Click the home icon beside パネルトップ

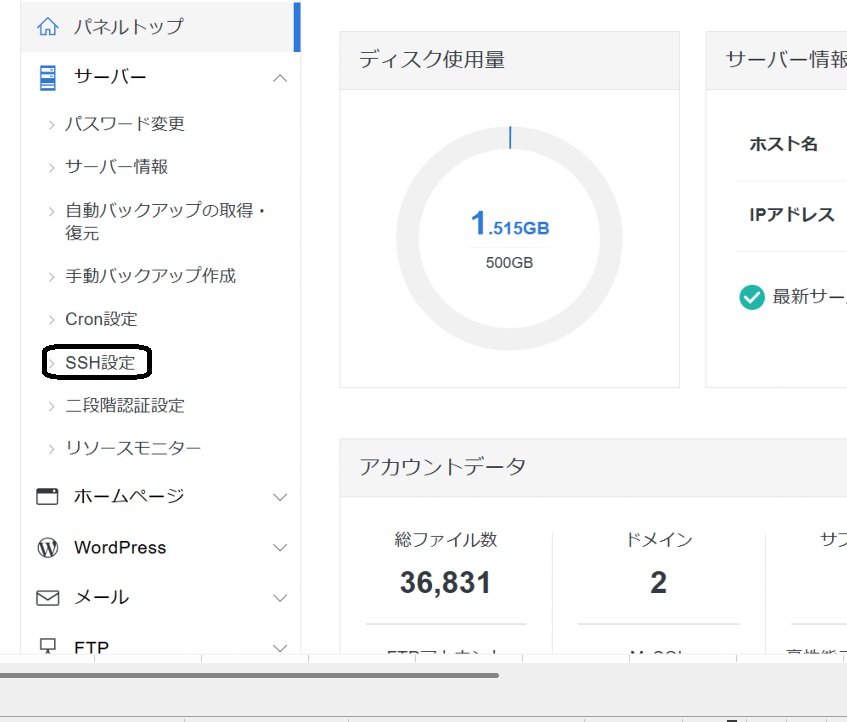[x=47, y=27]
